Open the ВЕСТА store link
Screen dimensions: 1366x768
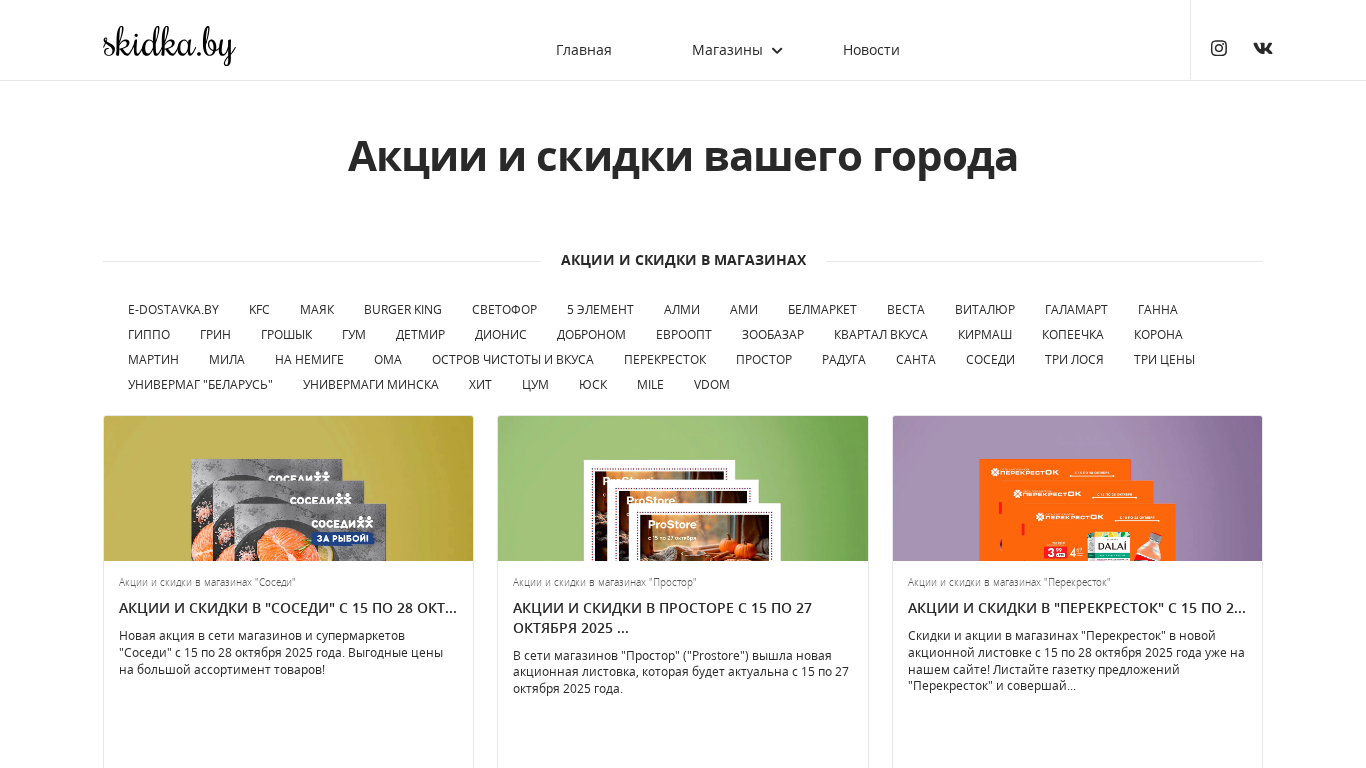906,309
